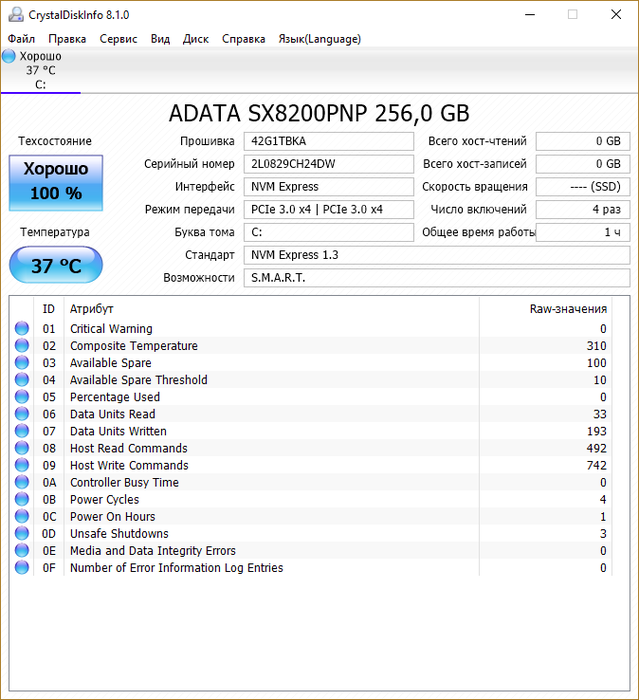Click the Буква тома field showing C:
Screen dimensions: 639x700
click(329, 232)
